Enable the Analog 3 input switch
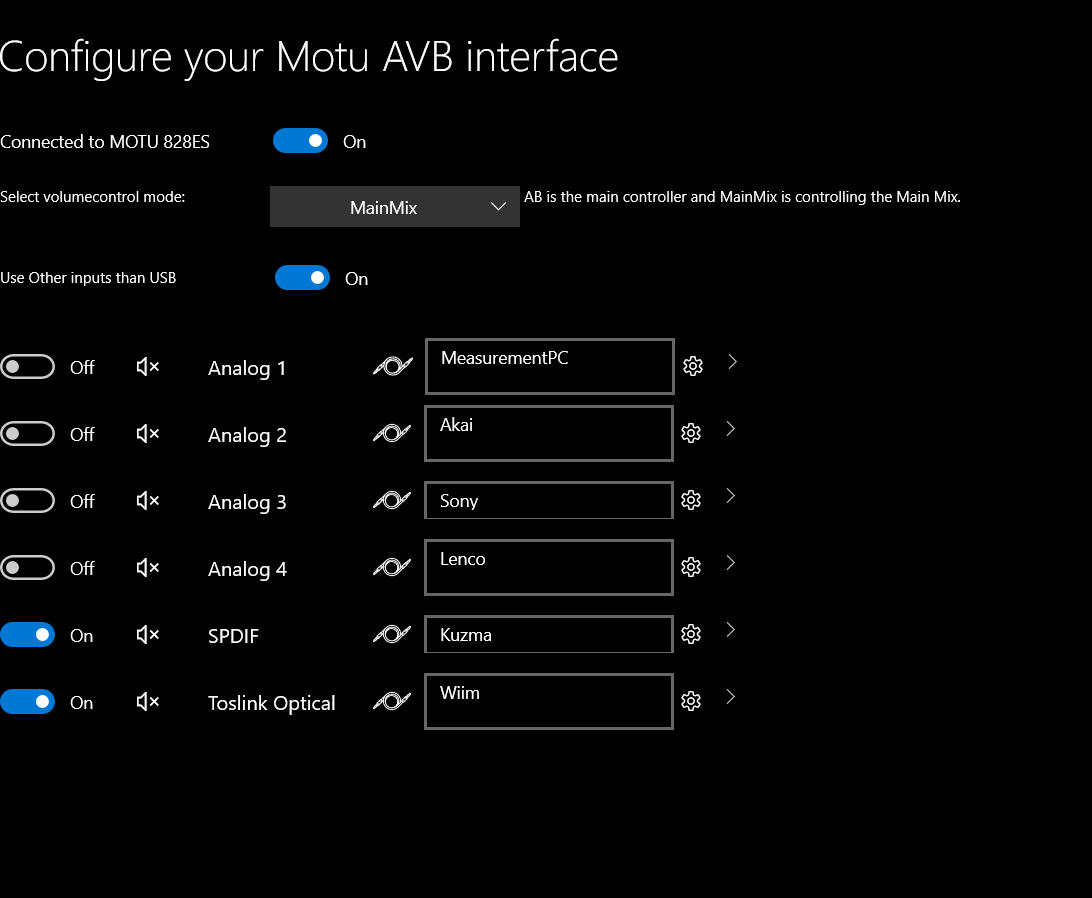The image size is (1092, 898). click(x=28, y=501)
